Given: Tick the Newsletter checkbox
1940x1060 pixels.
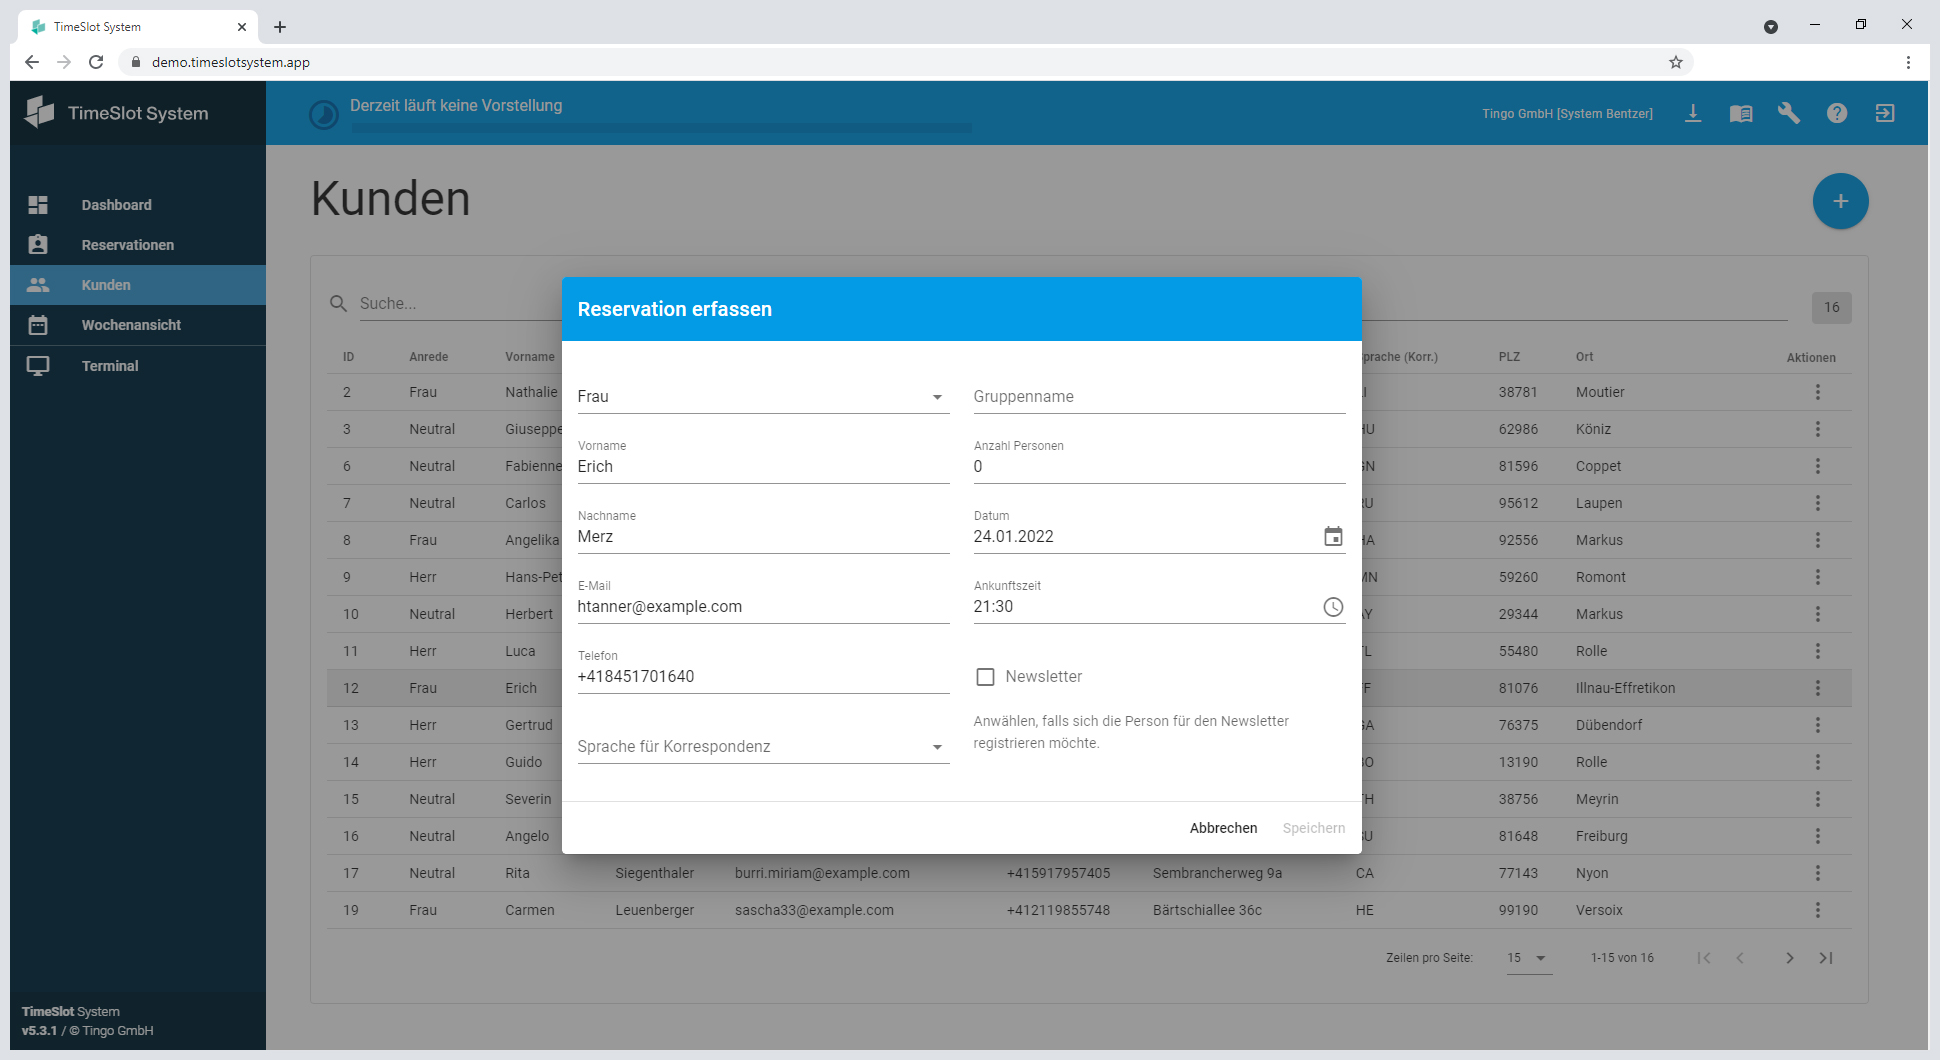Looking at the screenshot, I should [985, 677].
